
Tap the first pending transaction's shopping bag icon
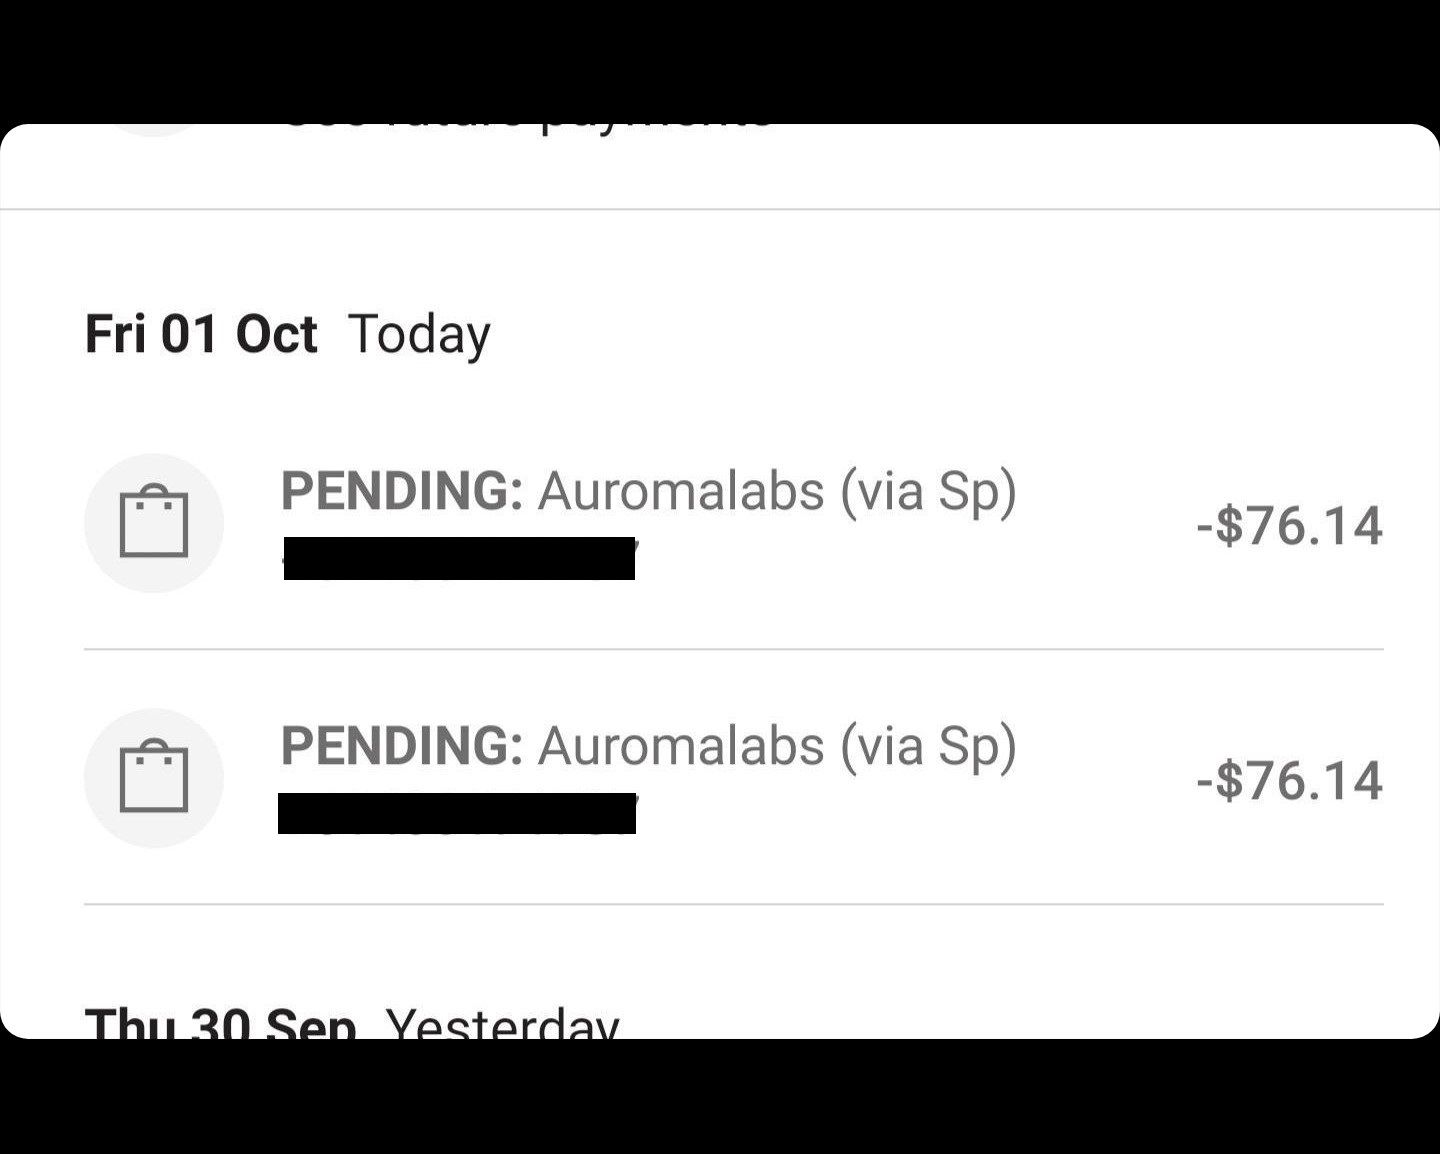coord(153,522)
